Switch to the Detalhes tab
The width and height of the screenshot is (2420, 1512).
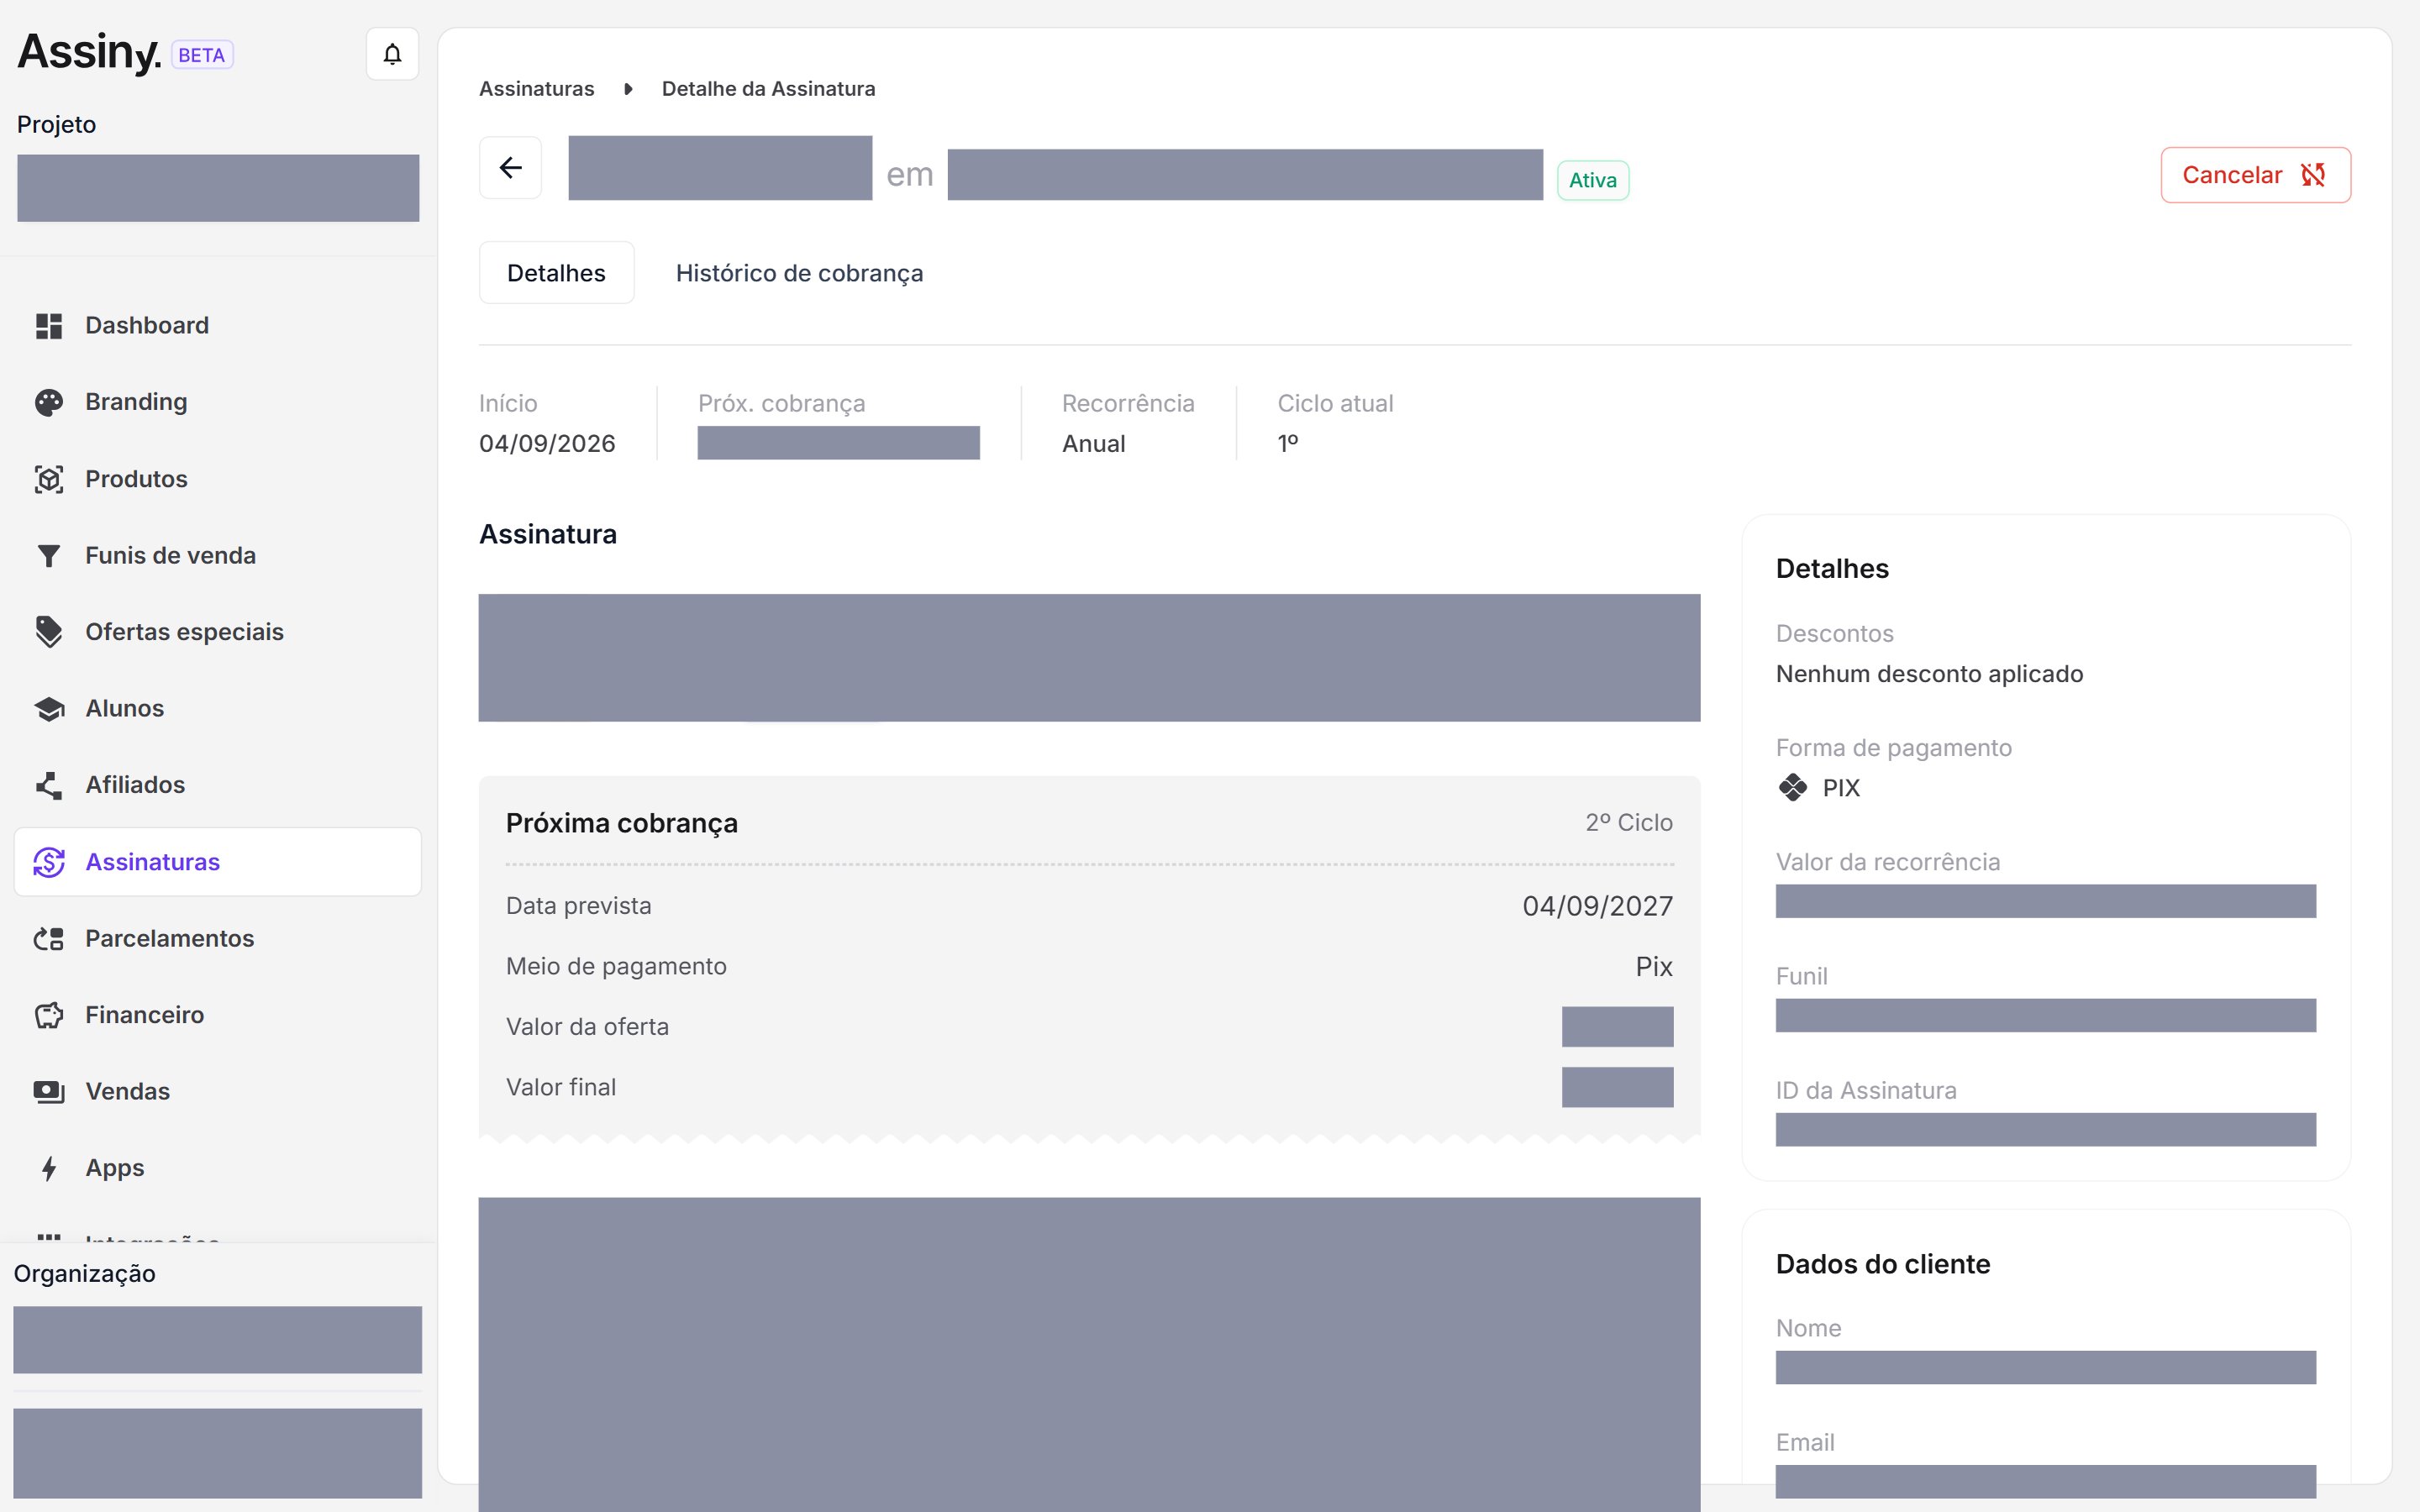click(556, 273)
